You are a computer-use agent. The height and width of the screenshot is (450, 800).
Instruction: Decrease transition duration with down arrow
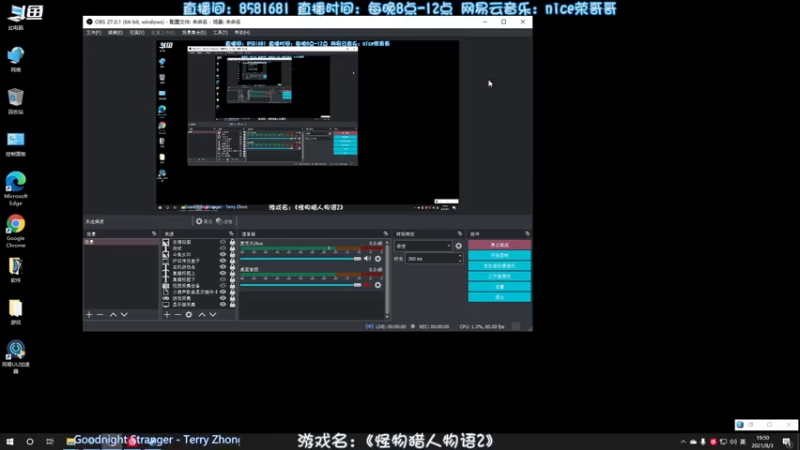460,261
